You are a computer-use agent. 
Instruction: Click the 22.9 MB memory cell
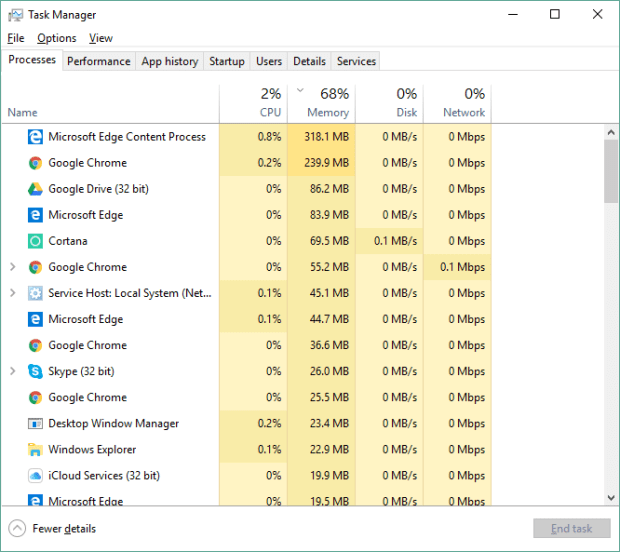(x=321, y=450)
